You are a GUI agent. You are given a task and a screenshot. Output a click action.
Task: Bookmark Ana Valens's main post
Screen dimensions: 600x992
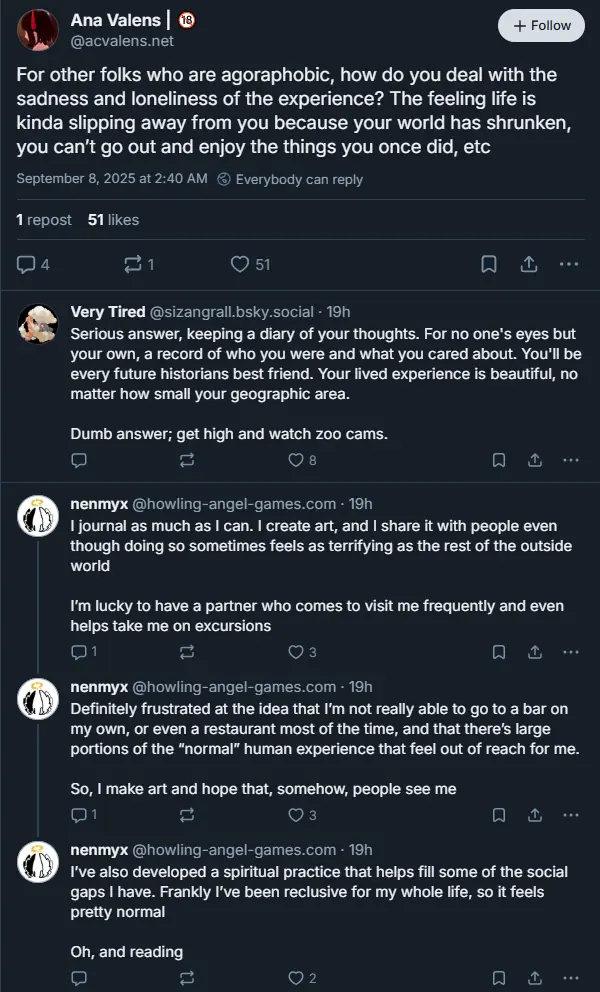(489, 264)
